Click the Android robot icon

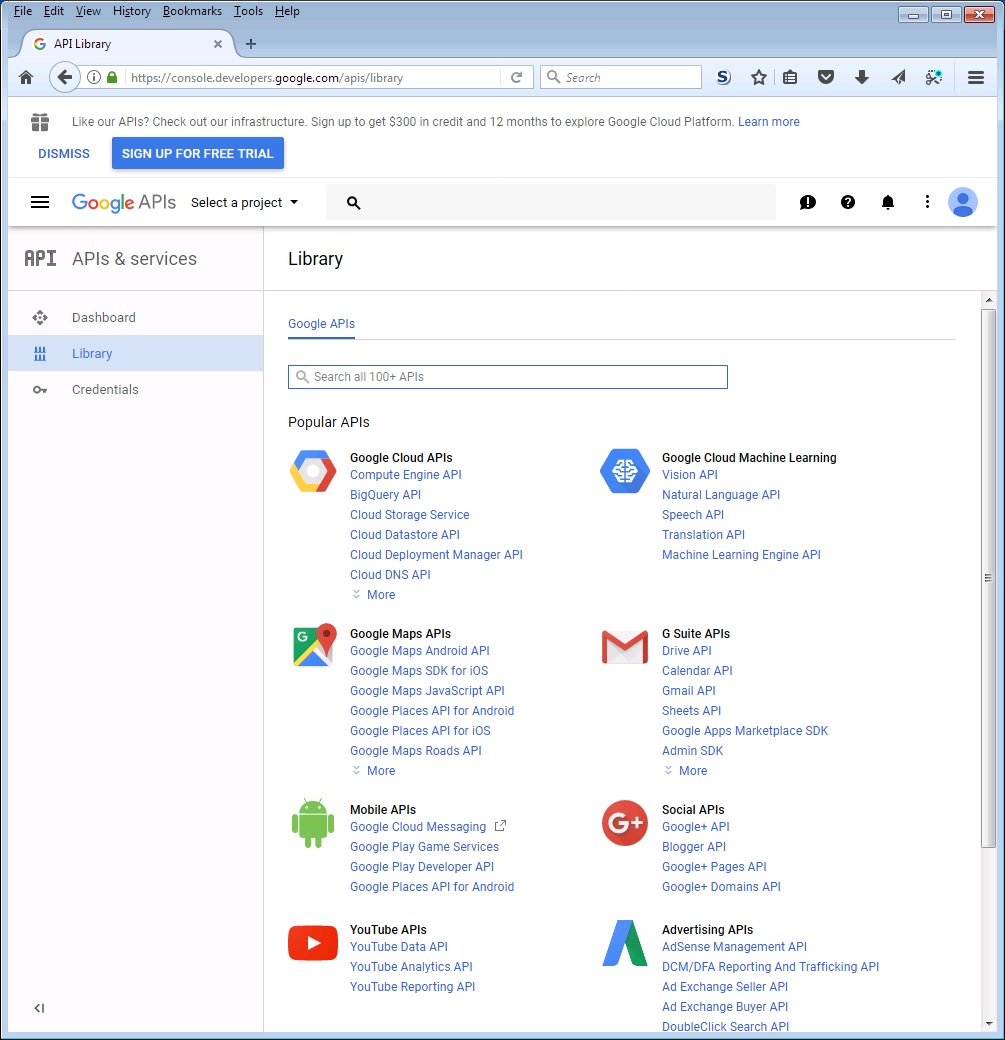(313, 823)
